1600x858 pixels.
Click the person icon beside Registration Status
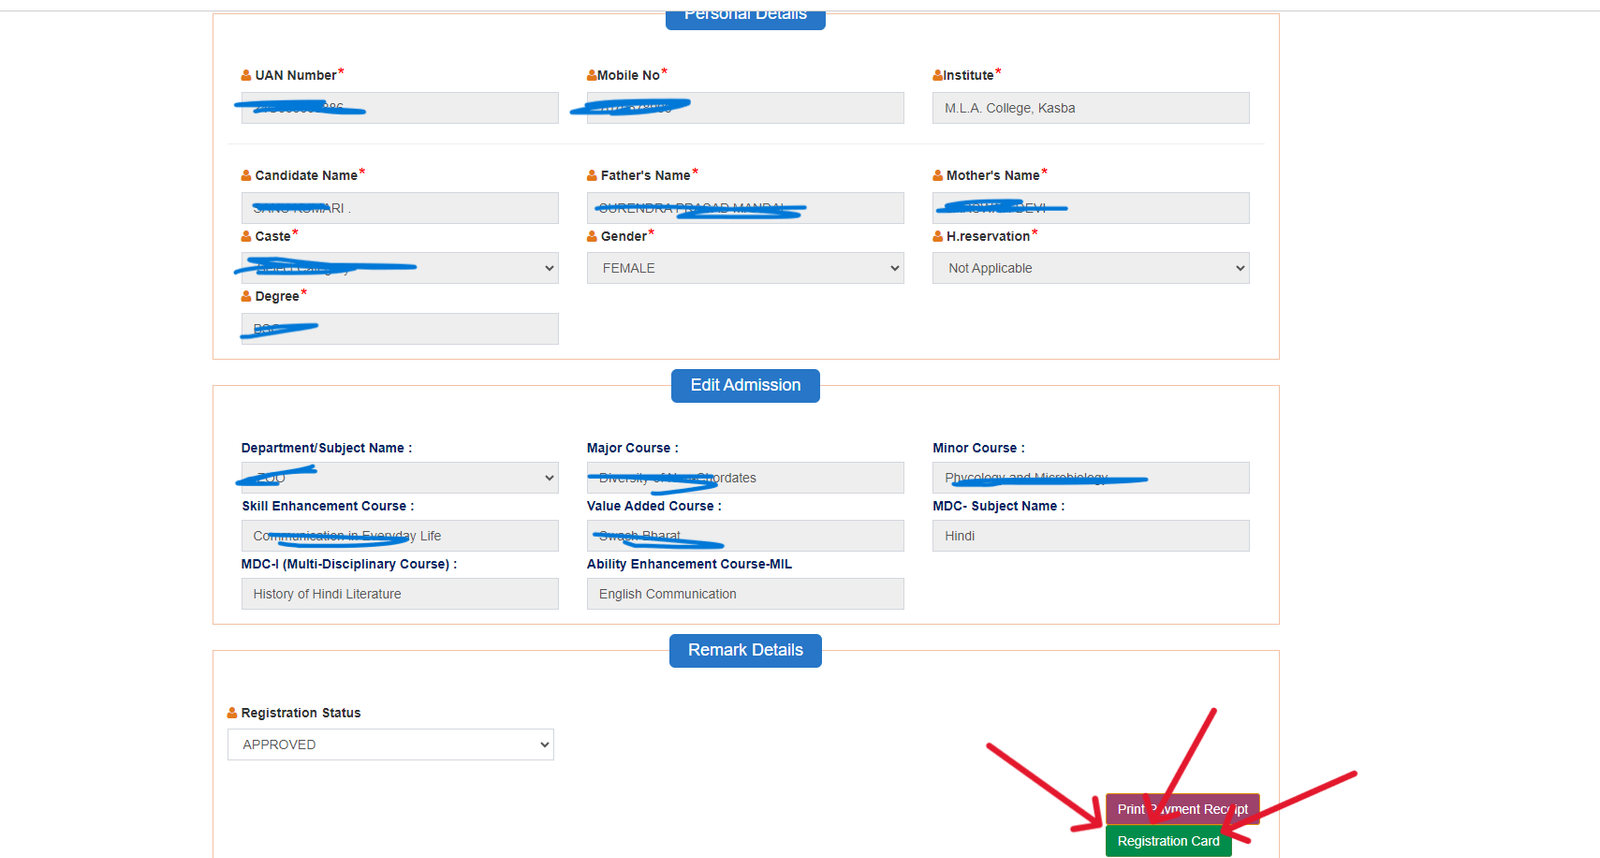[232, 713]
